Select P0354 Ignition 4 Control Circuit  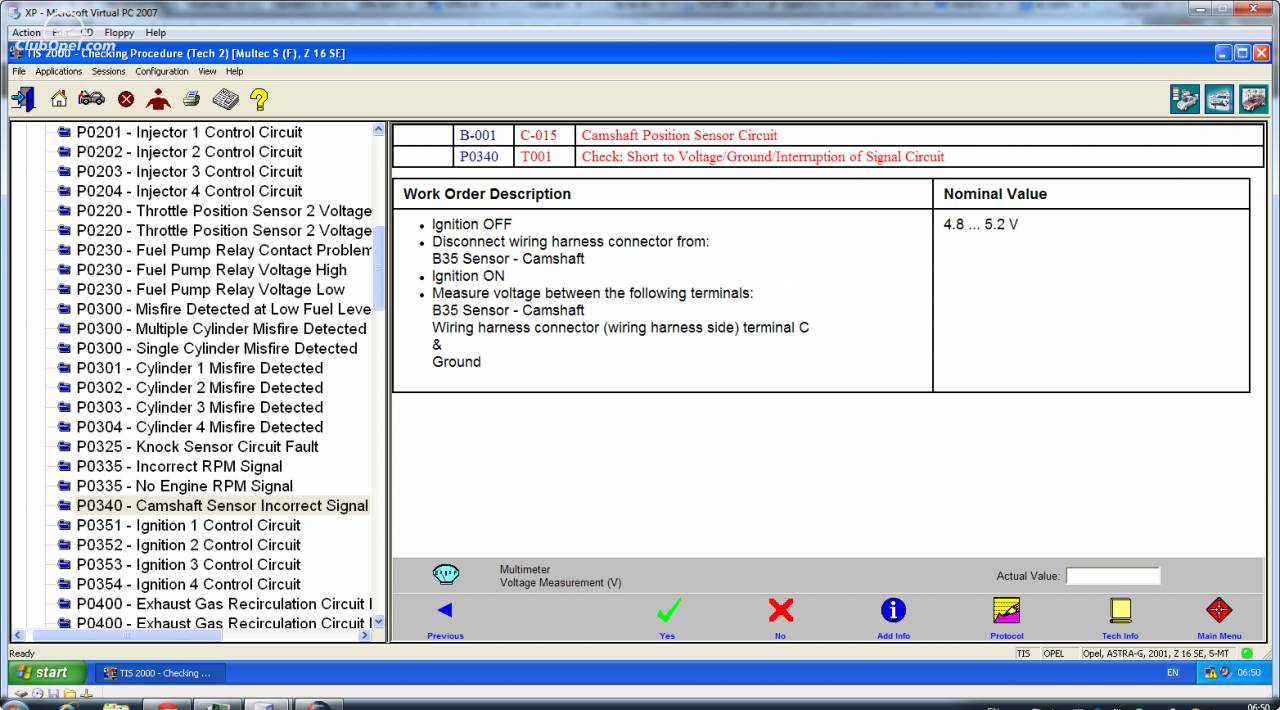189,585
